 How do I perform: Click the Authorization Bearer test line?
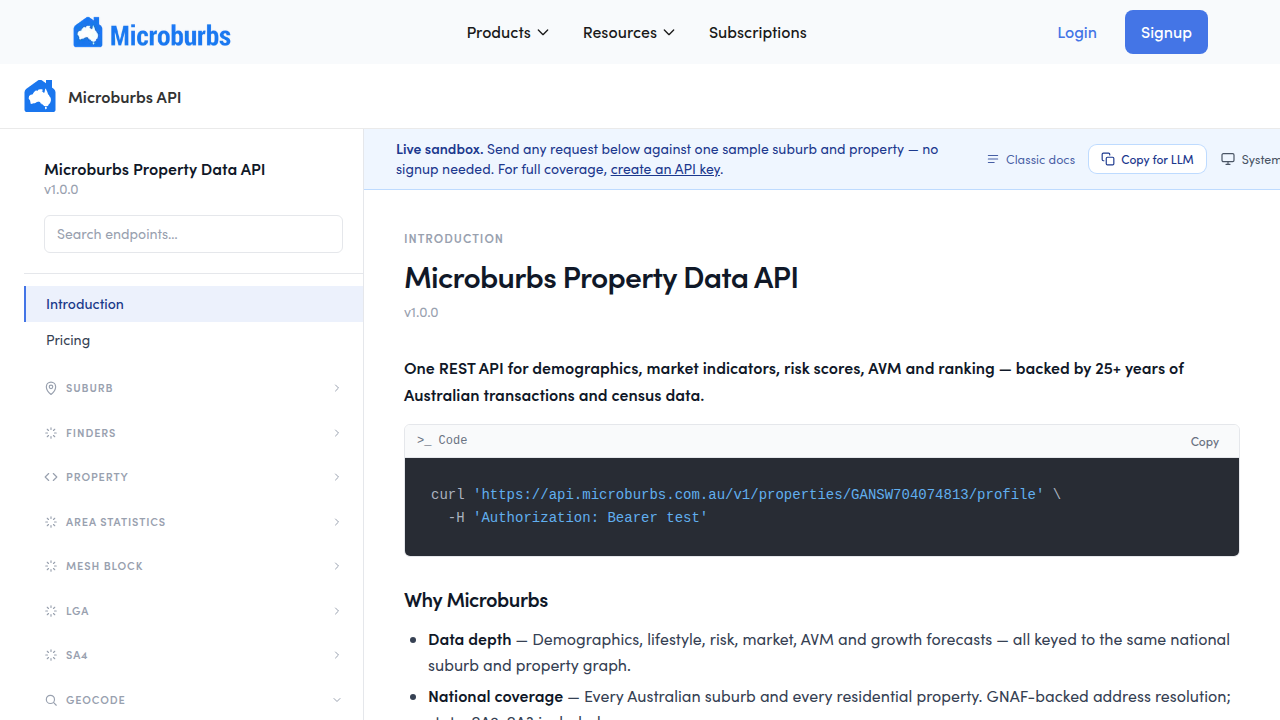(x=578, y=517)
